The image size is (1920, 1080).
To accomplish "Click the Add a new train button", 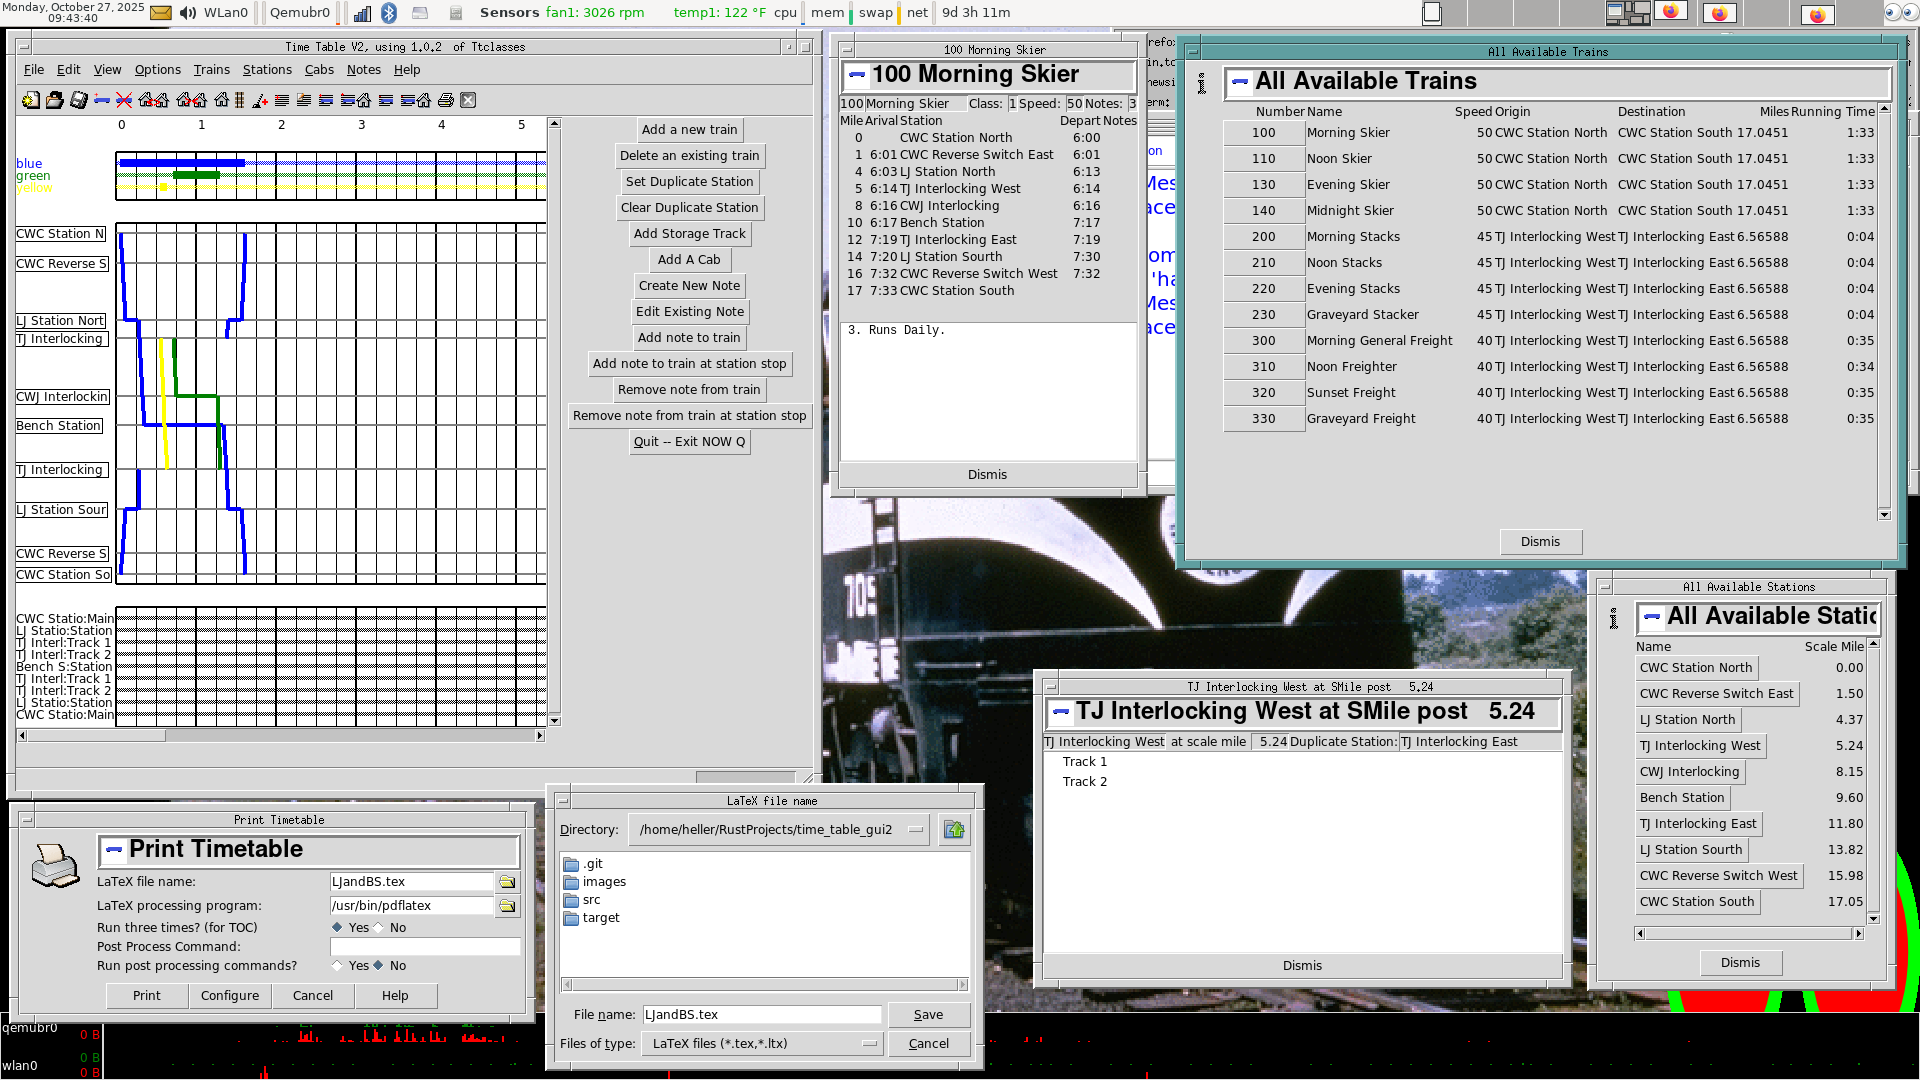I will 689,130.
